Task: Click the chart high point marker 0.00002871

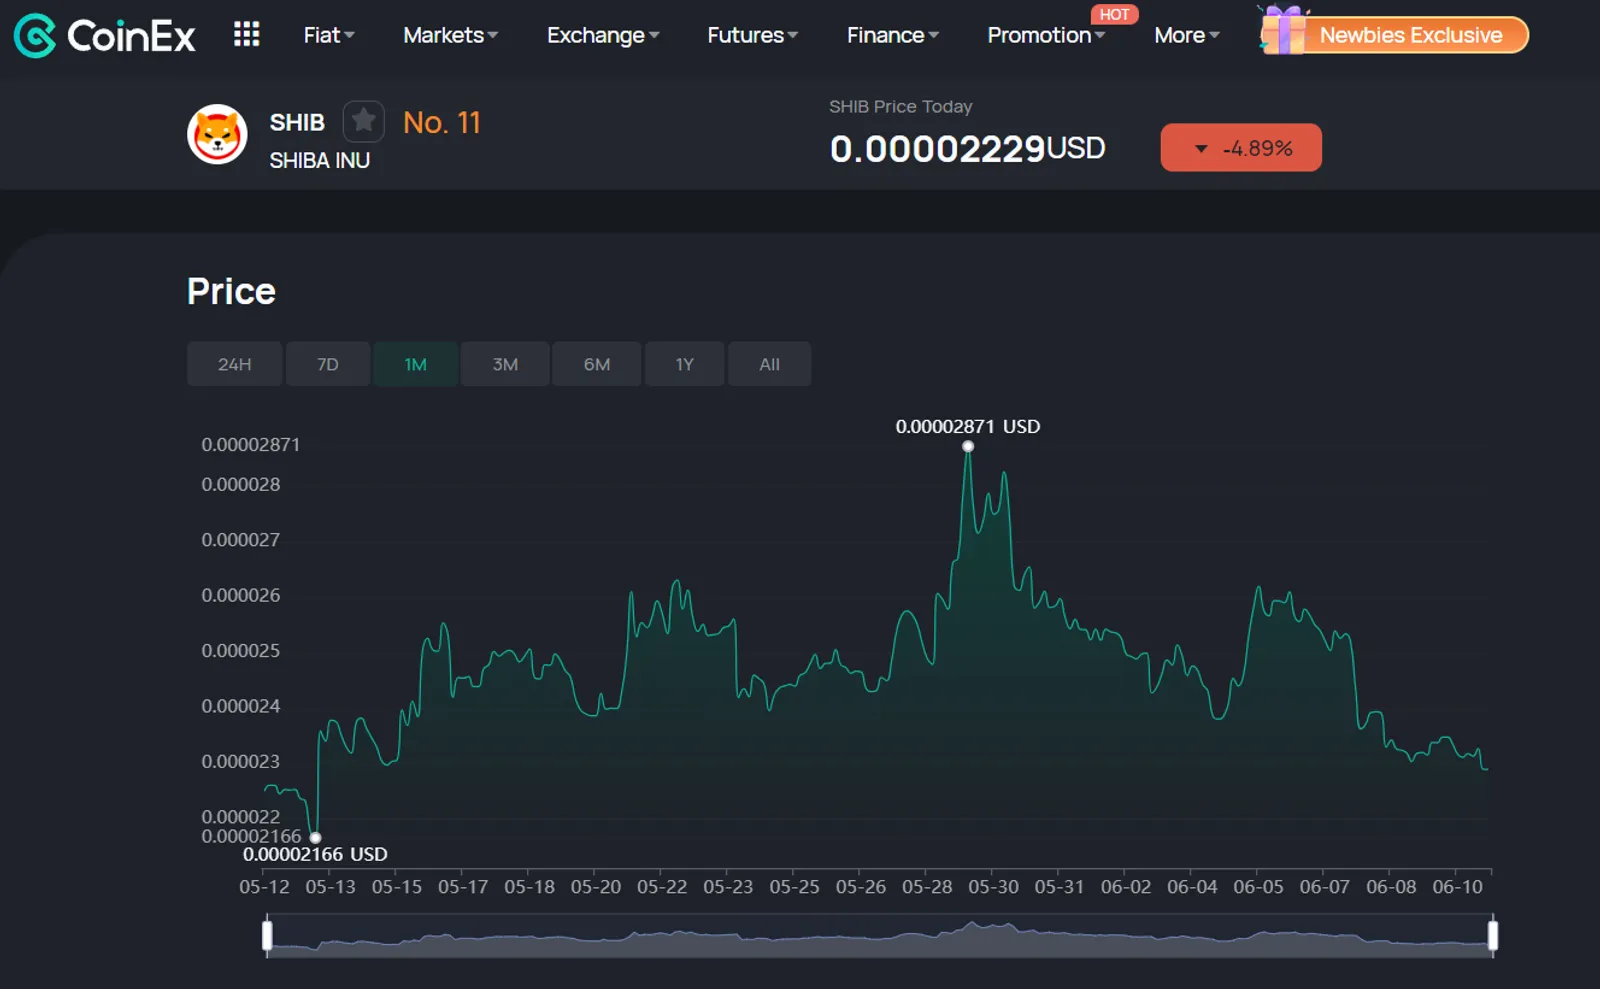Action: (x=968, y=446)
